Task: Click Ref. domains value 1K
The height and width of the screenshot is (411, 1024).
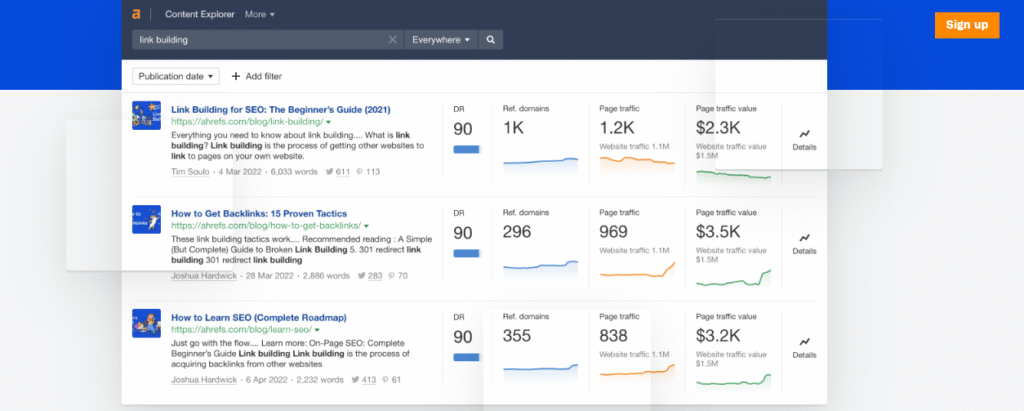Action: tap(513, 129)
